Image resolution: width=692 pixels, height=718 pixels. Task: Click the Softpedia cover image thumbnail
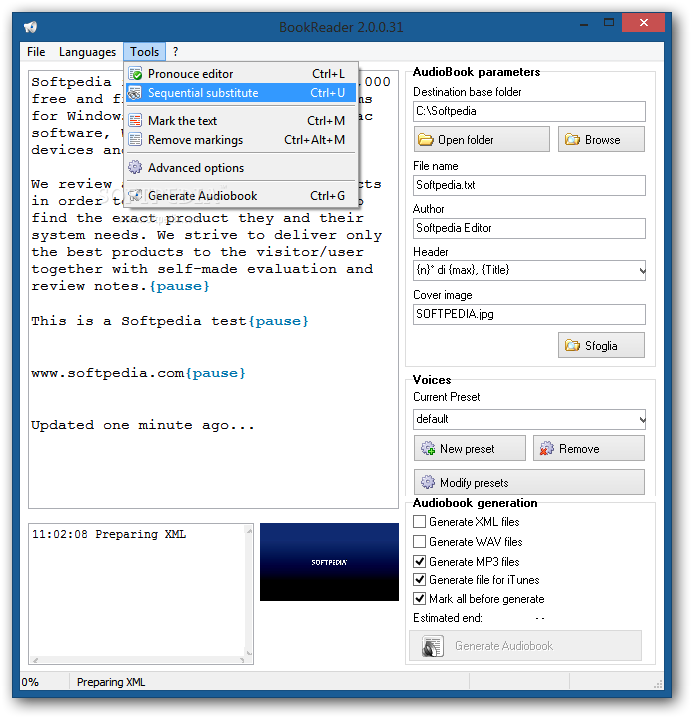[x=329, y=562]
